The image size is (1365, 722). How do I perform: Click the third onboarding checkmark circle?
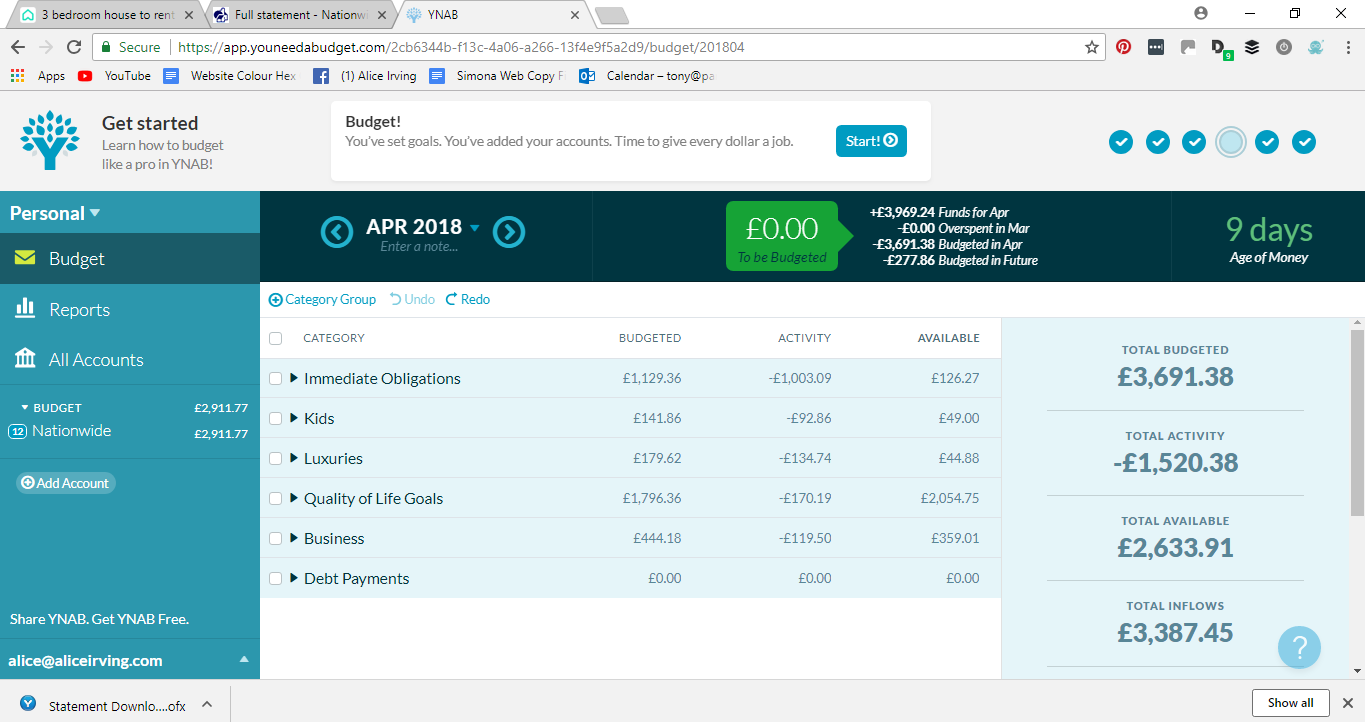[1194, 142]
